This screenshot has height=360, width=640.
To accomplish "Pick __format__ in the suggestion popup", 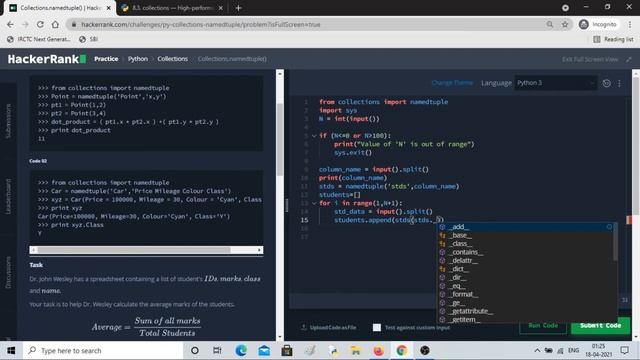I will tap(526, 294).
